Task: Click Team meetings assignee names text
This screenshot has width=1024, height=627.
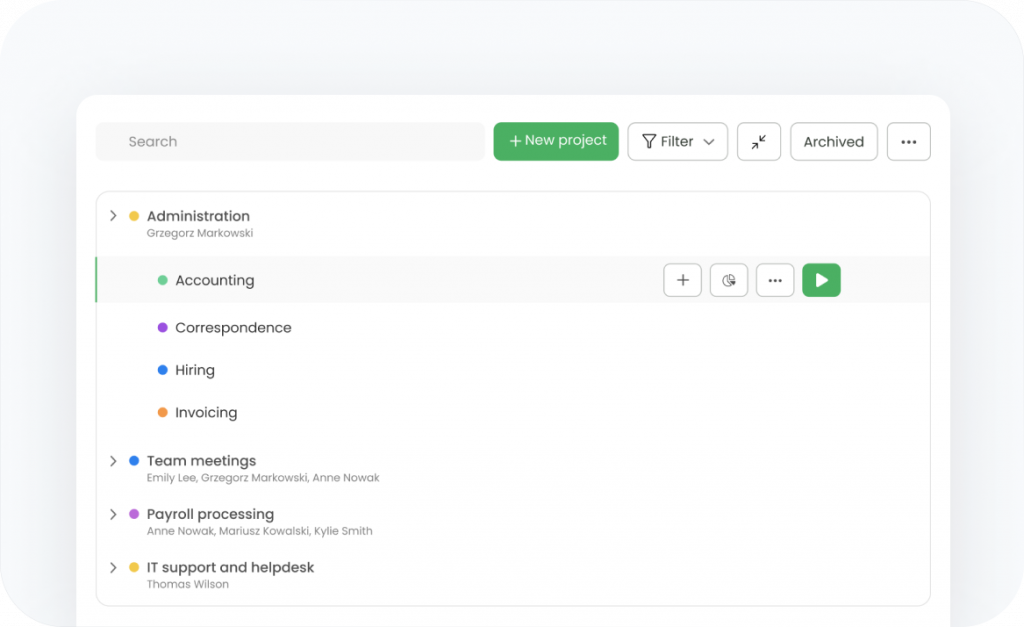Action: point(263,478)
